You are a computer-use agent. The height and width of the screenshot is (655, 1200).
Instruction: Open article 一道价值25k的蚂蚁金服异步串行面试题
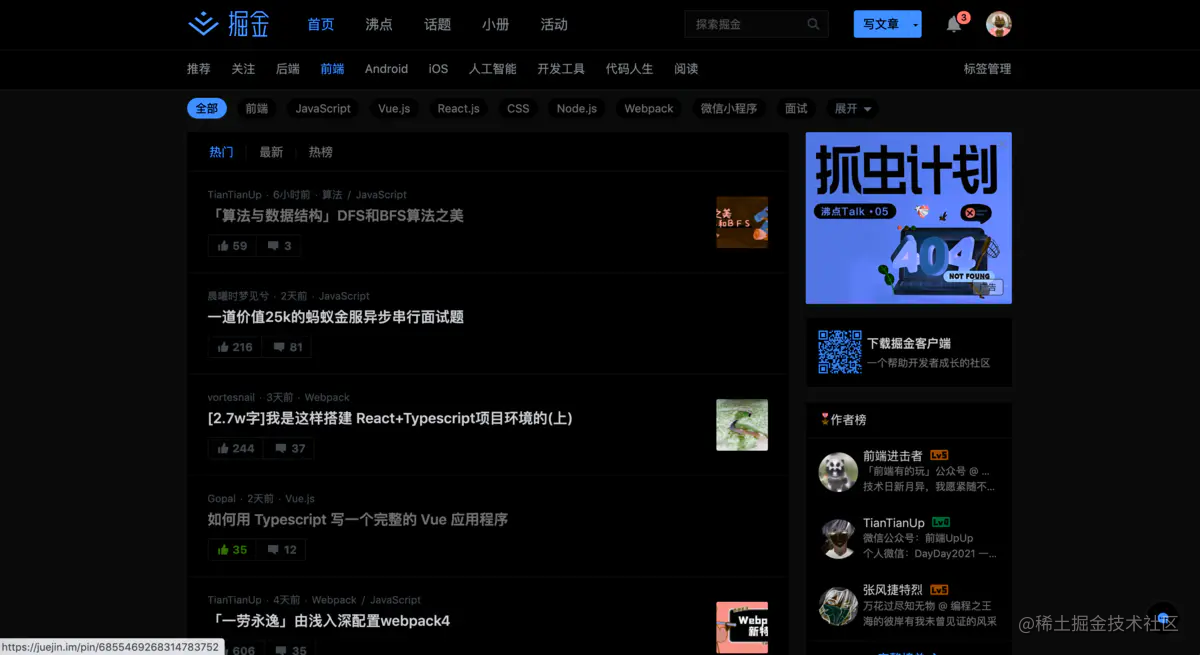[x=336, y=317]
